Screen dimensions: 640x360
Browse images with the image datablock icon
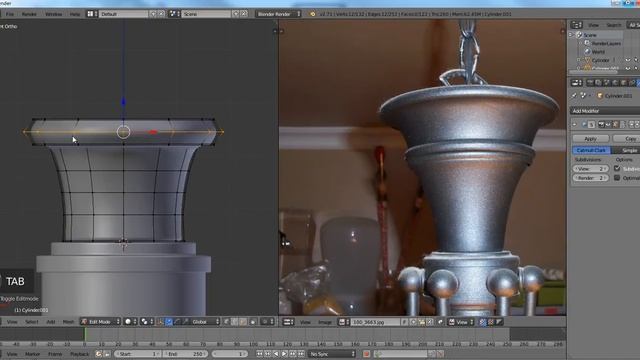click(344, 322)
